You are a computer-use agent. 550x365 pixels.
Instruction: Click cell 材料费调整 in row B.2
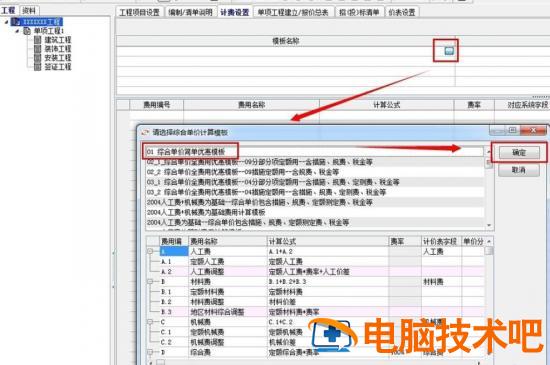click(x=228, y=302)
